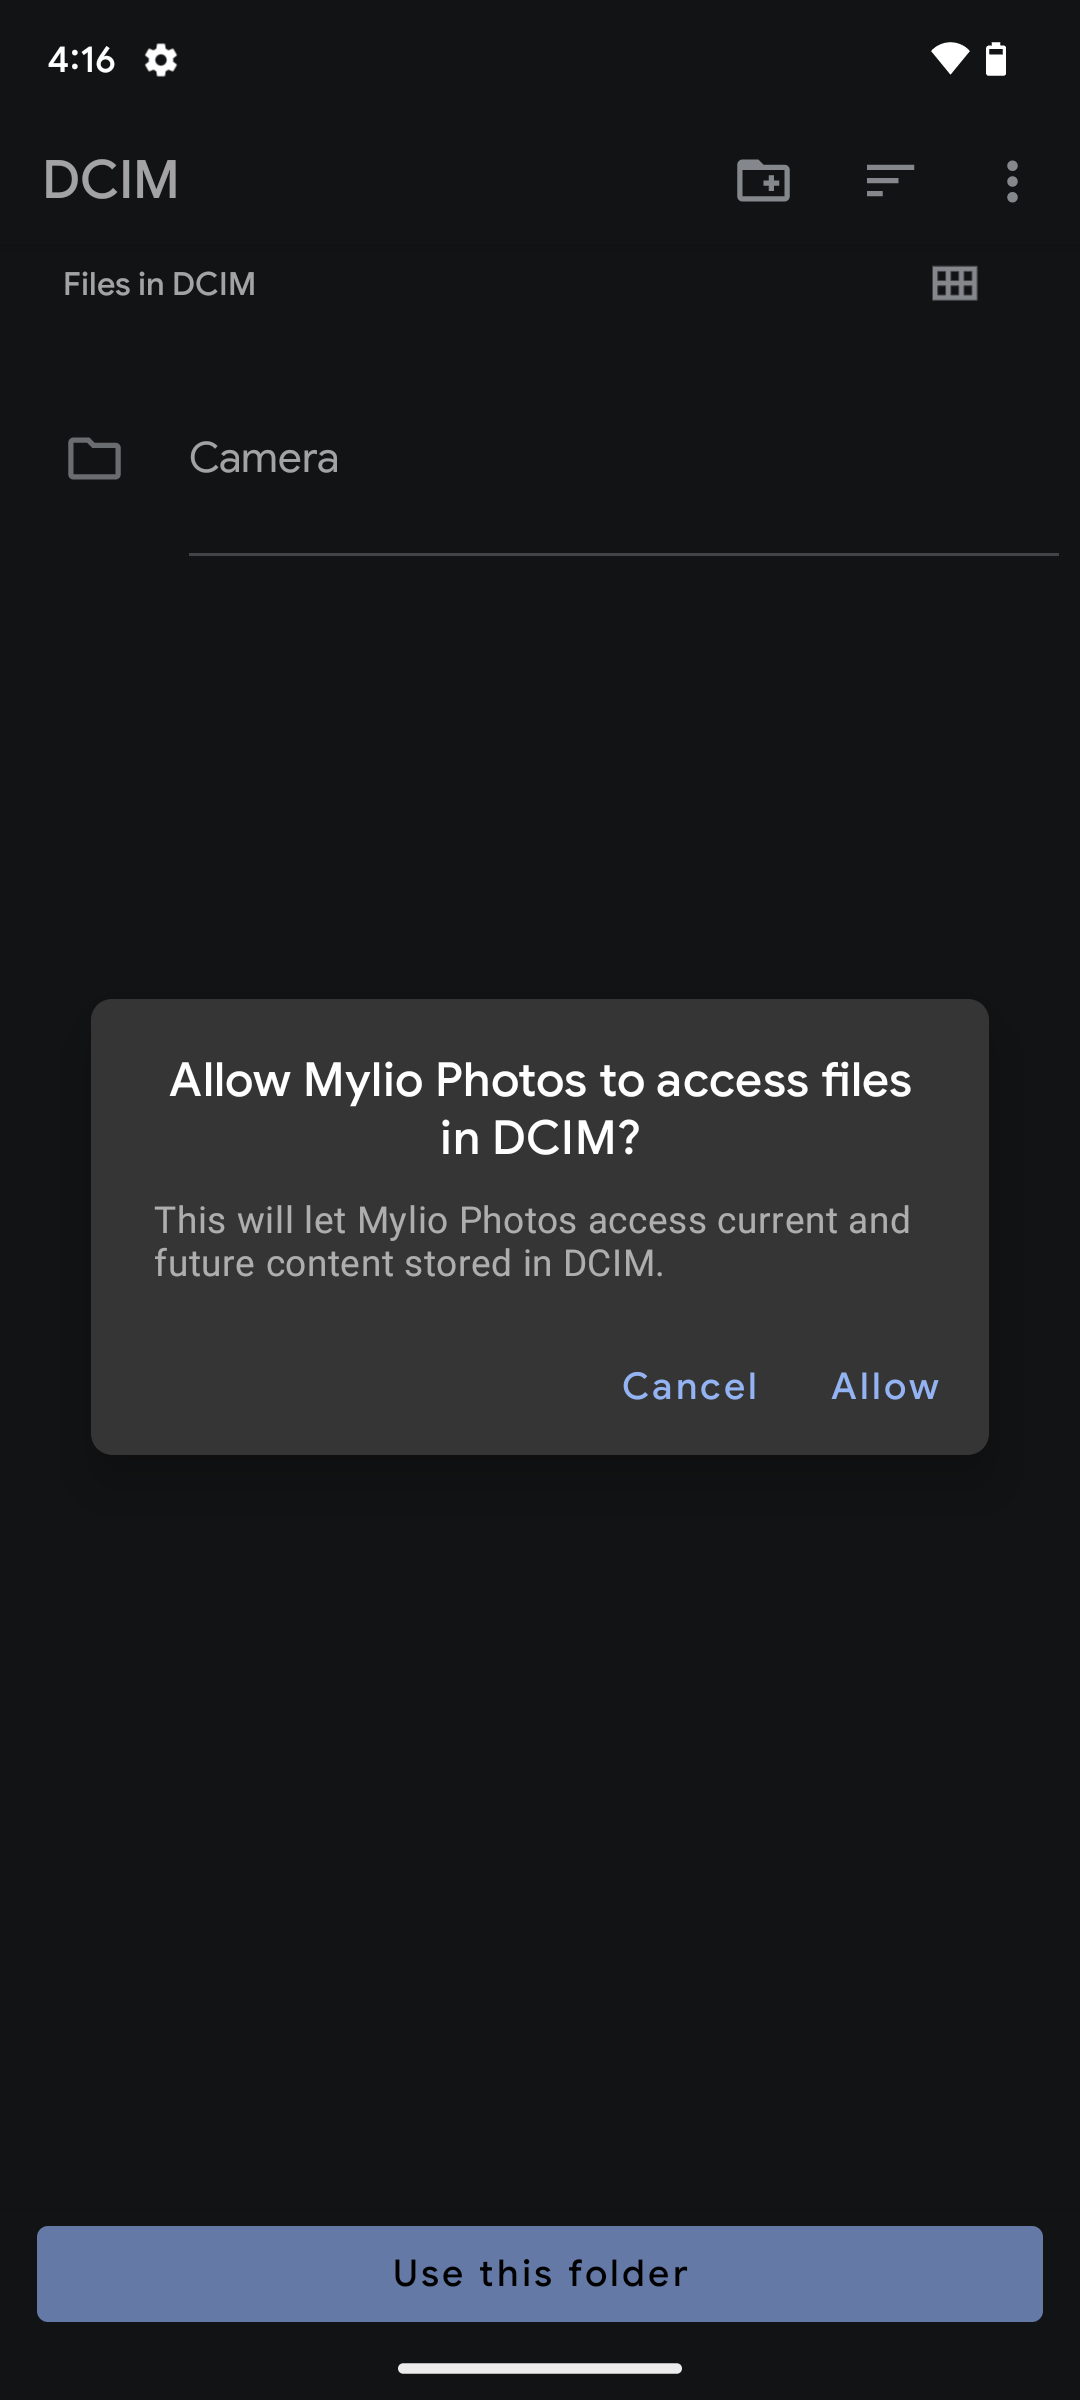The width and height of the screenshot is (1080, 2400).
Task: Tap the settings gear in status bar
Action: coord(161,60)
